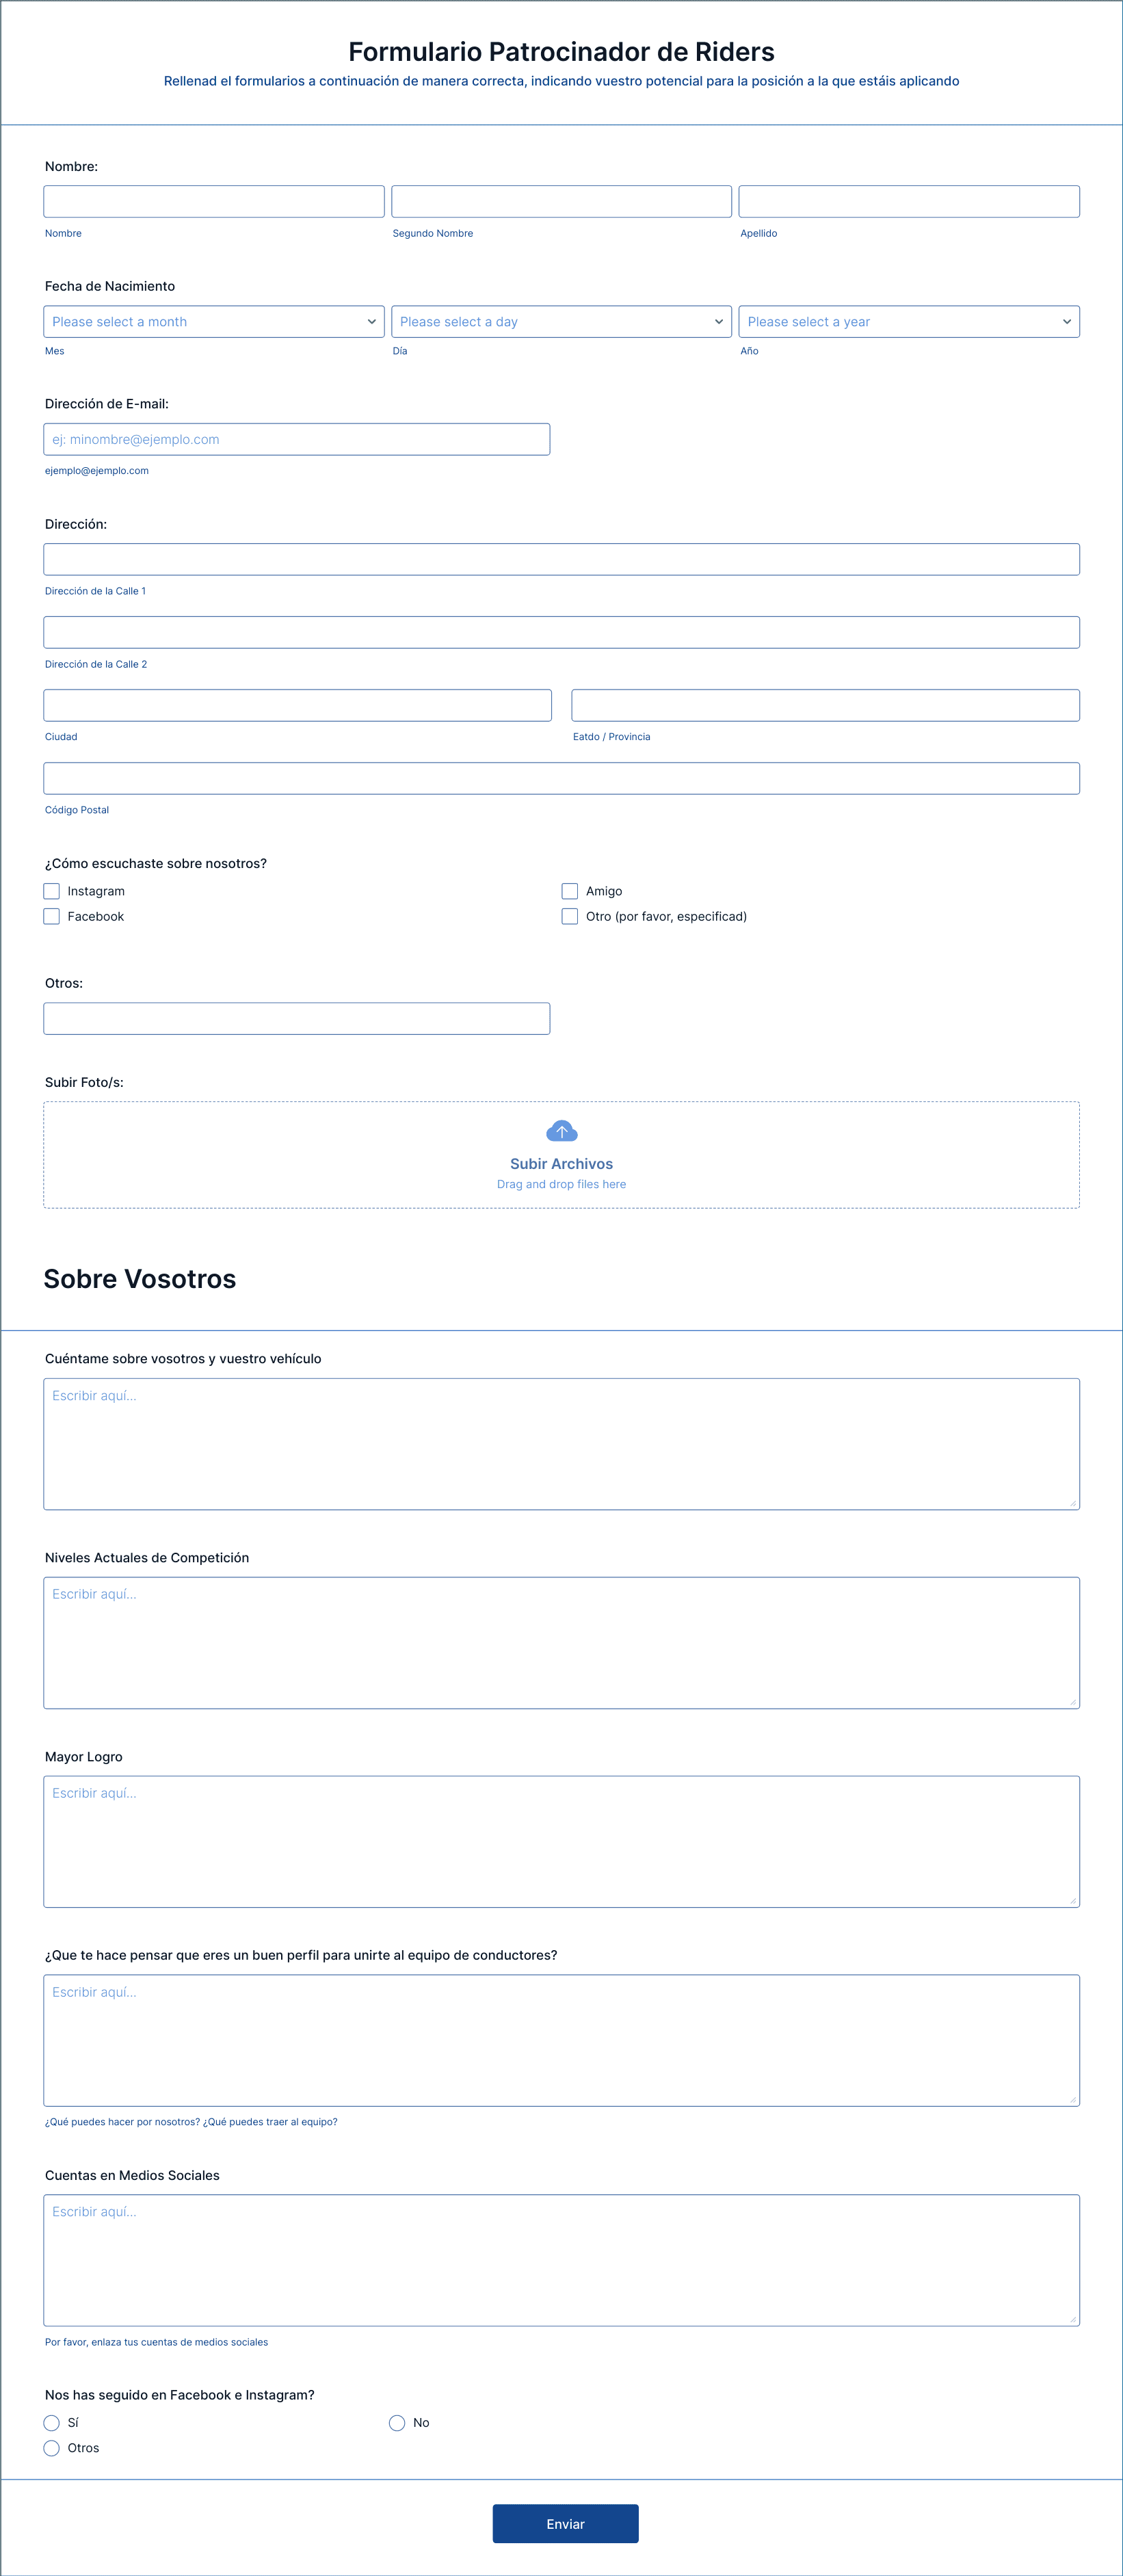
Task: Open the month dropdown for birth date
Action: point(214,321)
